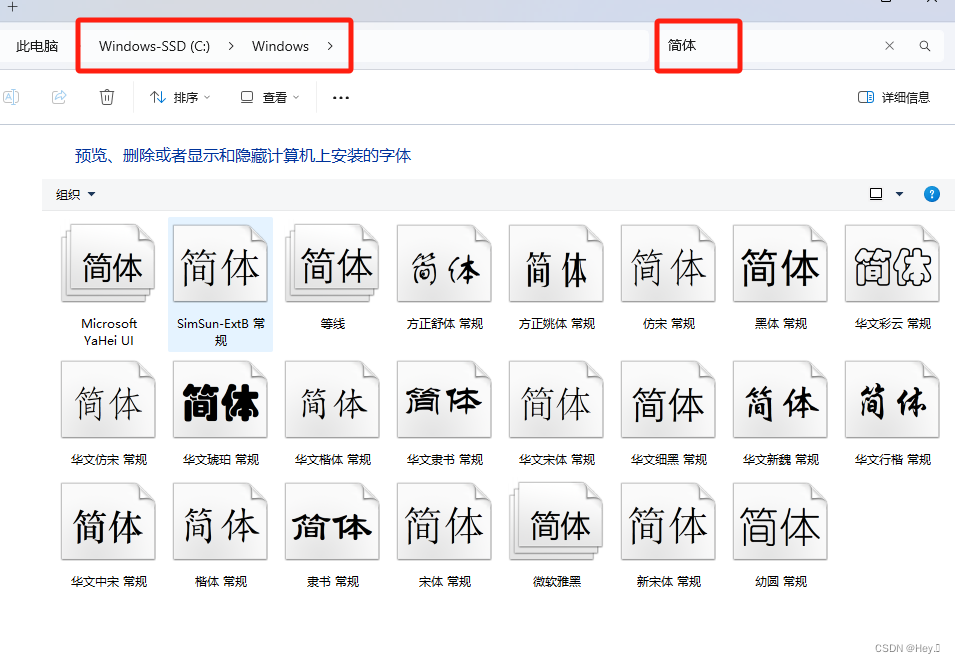Open the help question mark icon
955x663 pixels.
(932, 193)
